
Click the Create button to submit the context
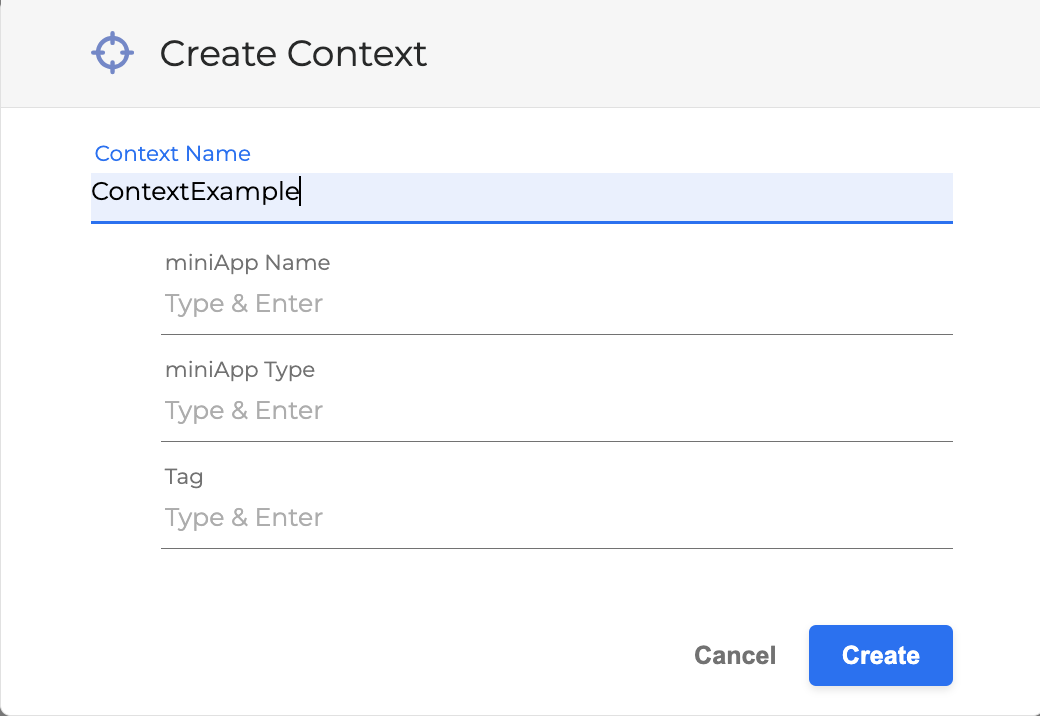coord(880,655)
